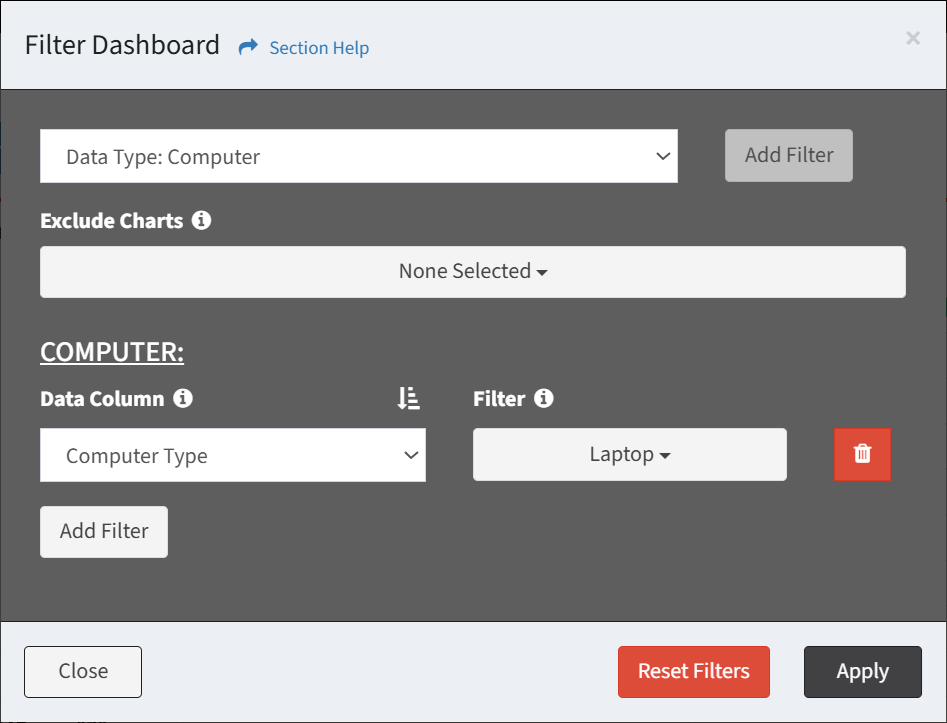This screenshot has width=947, height=723.
Task: Click the red Reset Filters button
Action: coord(693,672)
